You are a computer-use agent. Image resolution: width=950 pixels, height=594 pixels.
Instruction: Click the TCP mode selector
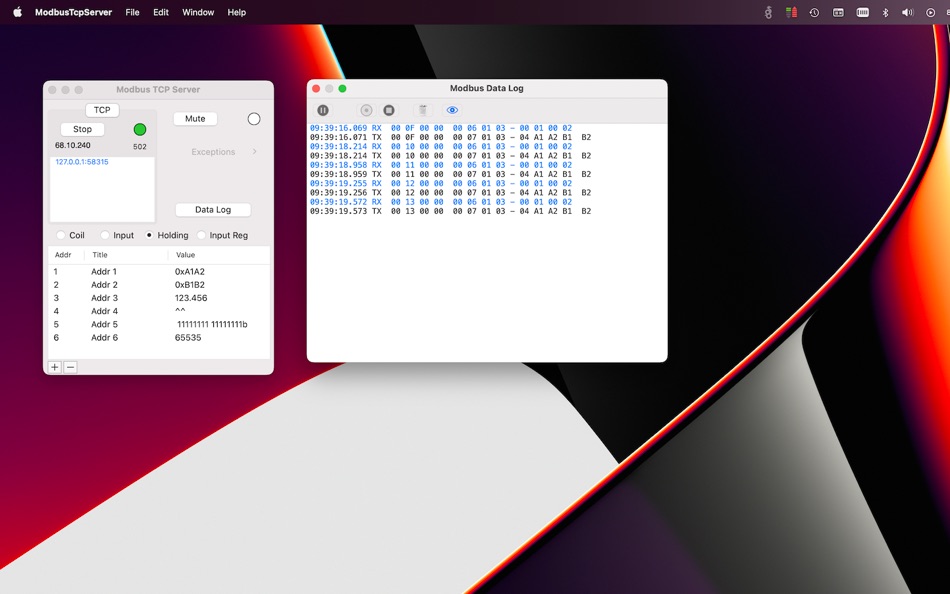(x=102, y=110)
